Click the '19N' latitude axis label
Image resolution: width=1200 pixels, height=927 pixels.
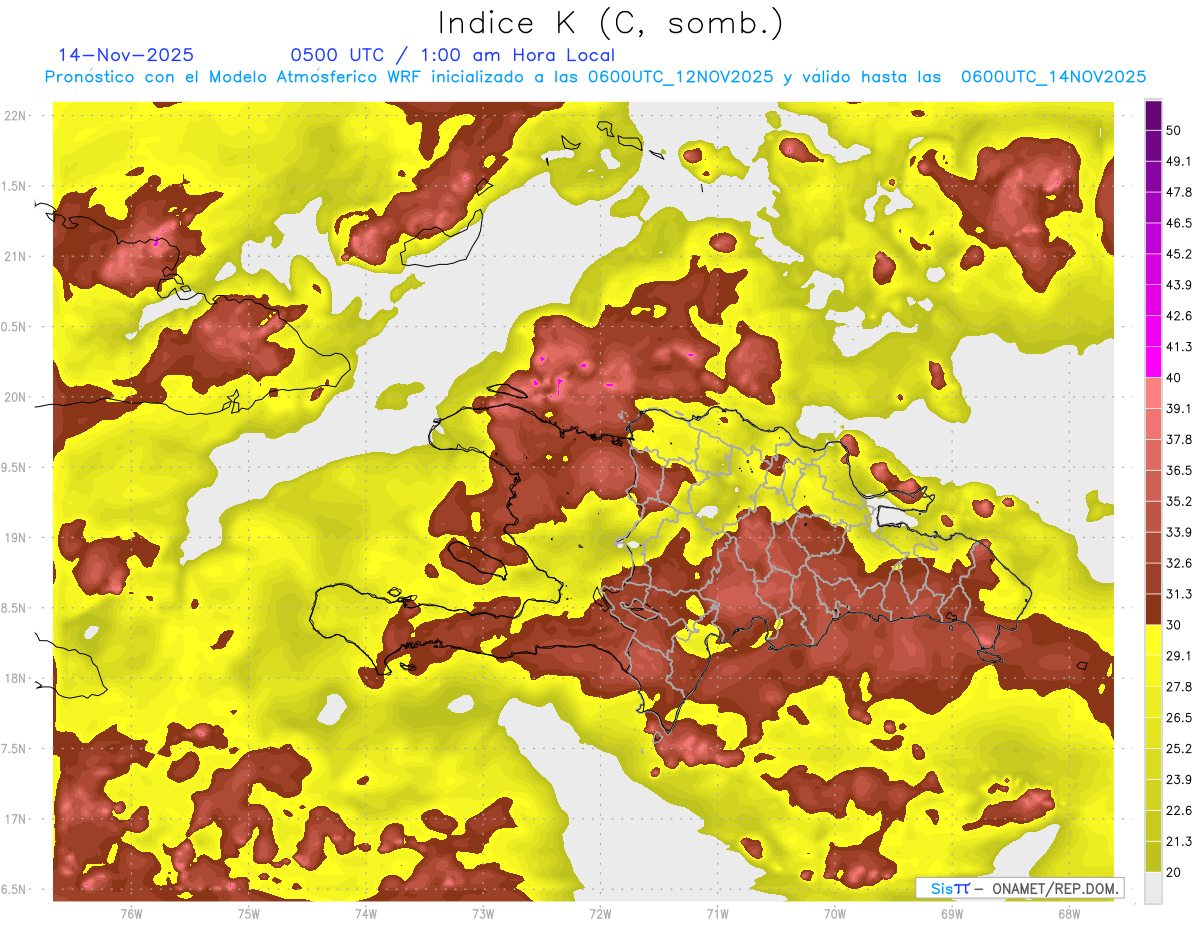[15, 537]
